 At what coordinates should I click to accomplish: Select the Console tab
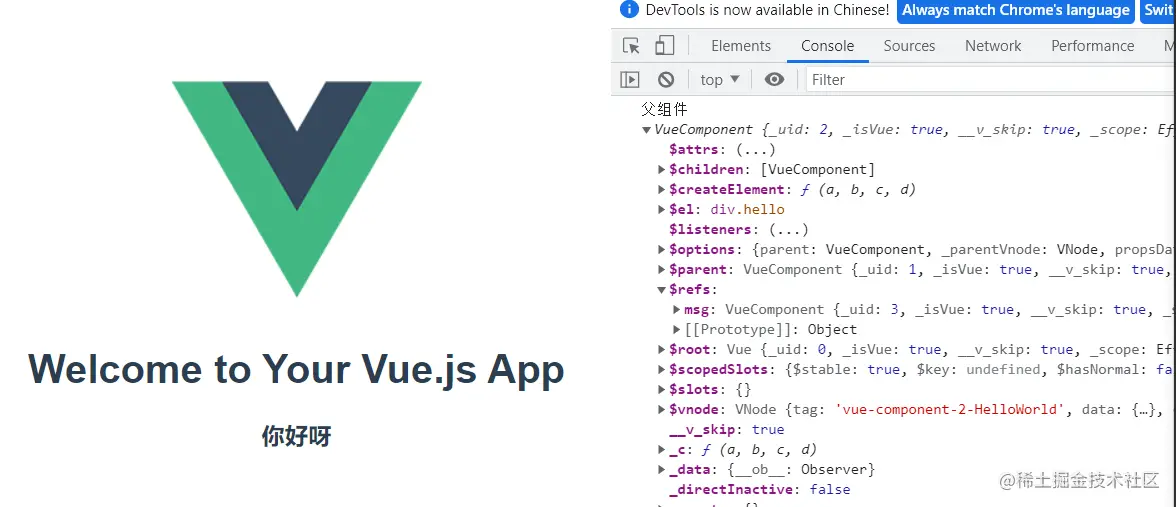pos(827,46)
